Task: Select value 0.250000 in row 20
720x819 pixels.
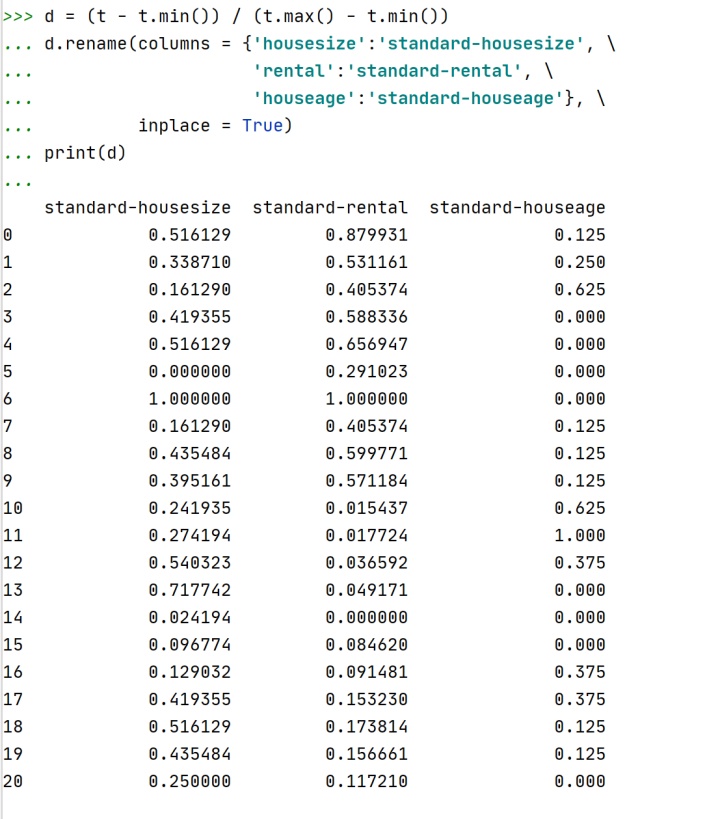Action: pos(190,781)
